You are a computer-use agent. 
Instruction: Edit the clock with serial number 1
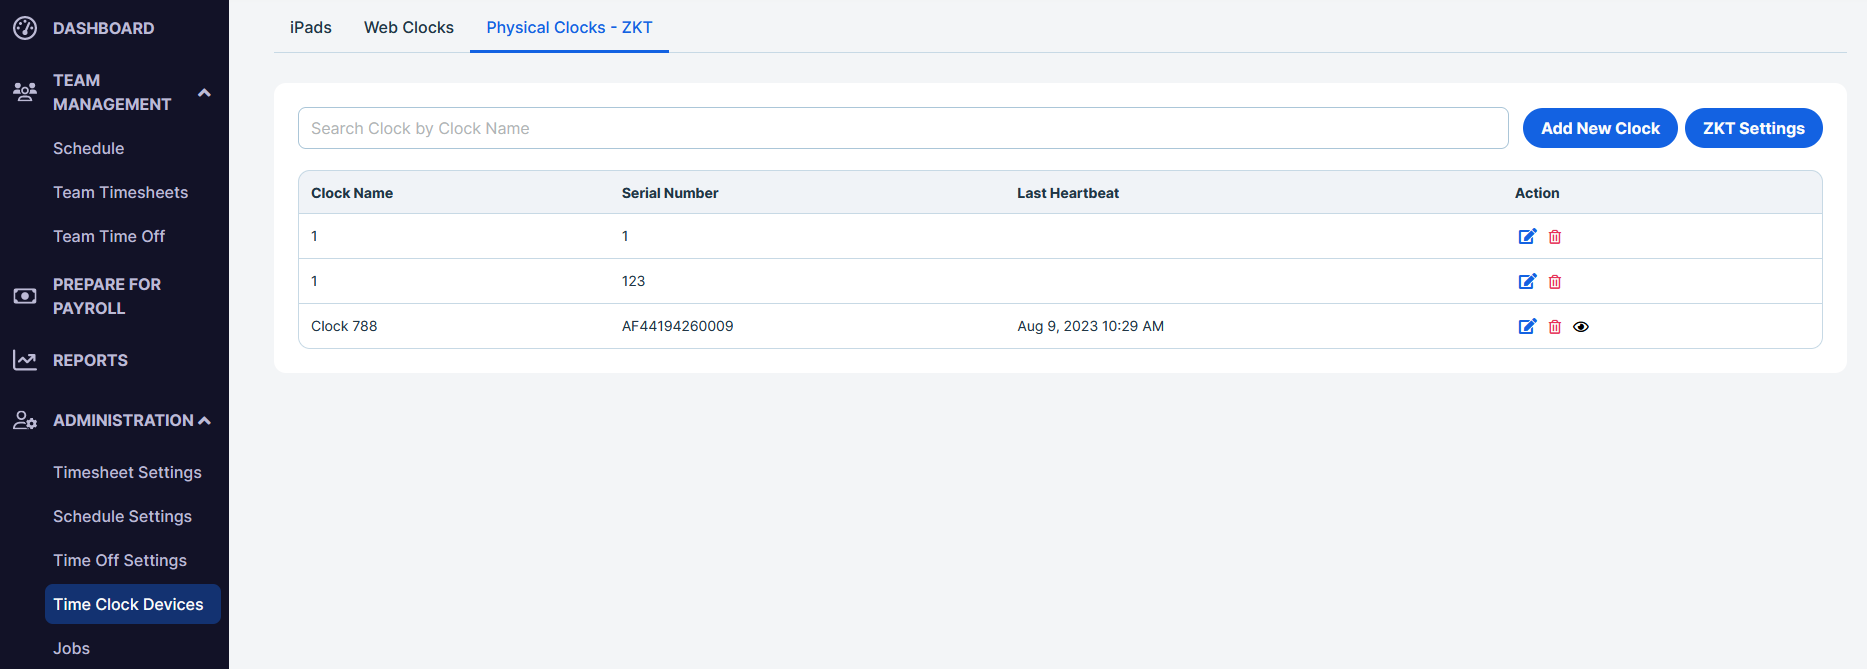[1527, 236]
